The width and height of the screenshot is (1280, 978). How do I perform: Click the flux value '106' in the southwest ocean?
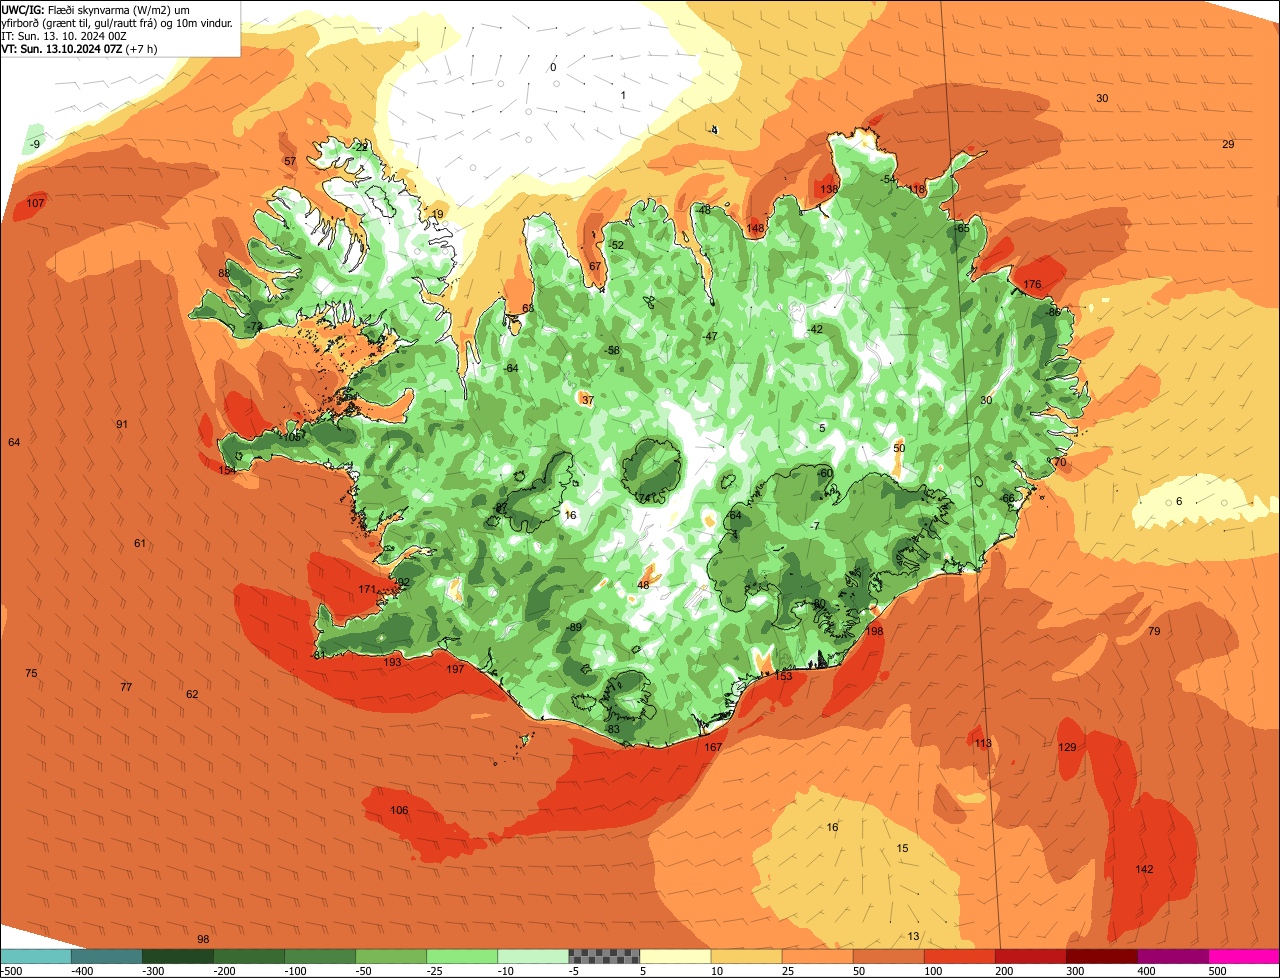[x=399, y=811]
